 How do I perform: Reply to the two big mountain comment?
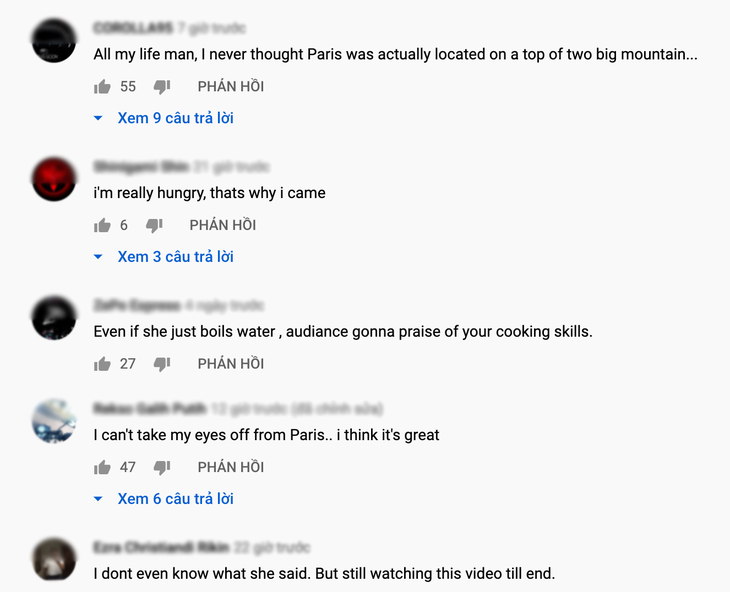[231, 87]
